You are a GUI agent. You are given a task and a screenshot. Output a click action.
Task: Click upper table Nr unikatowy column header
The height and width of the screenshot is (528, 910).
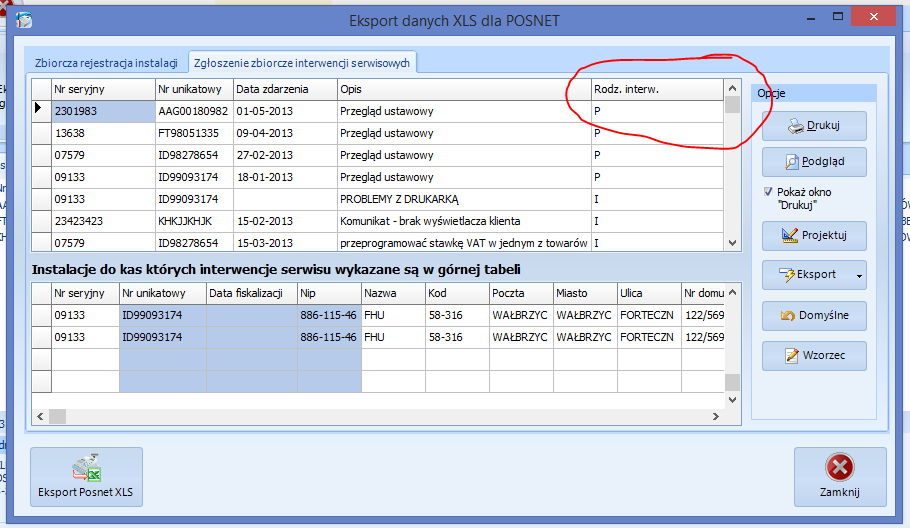pos(194,89)
